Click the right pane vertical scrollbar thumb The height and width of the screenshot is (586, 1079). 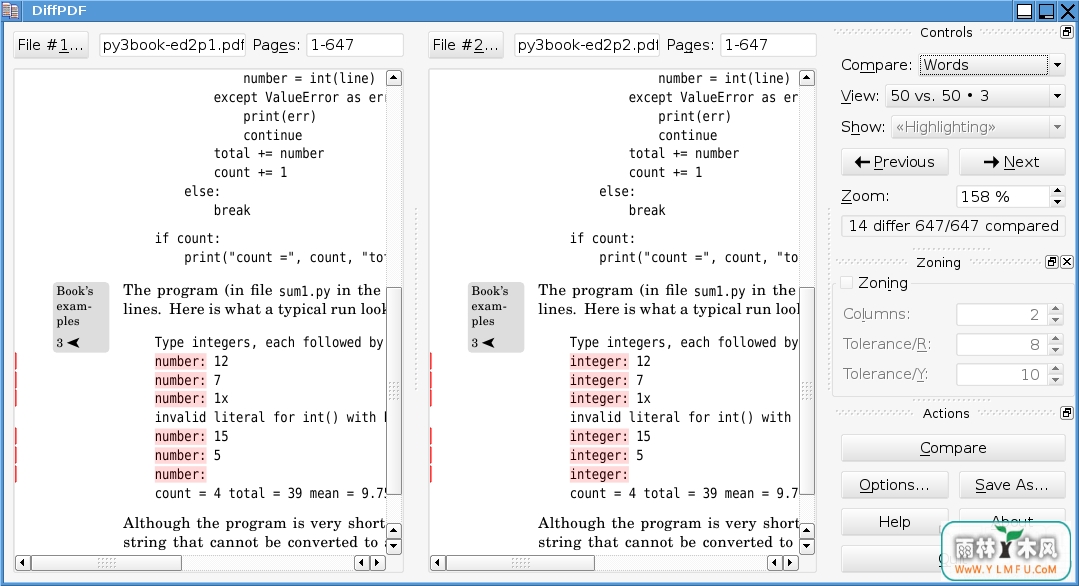click(x=807, y=391)
